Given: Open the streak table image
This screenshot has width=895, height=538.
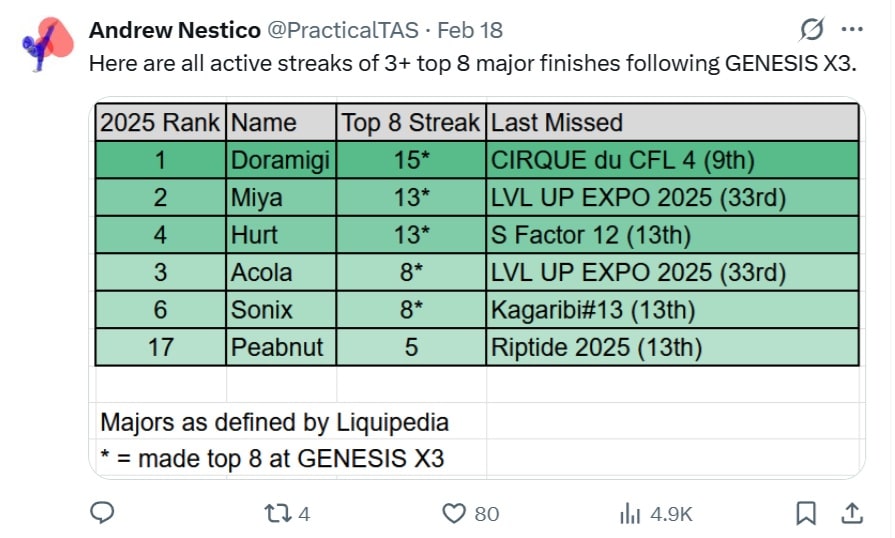Looking at the screenshot, I should click(478, 288).
